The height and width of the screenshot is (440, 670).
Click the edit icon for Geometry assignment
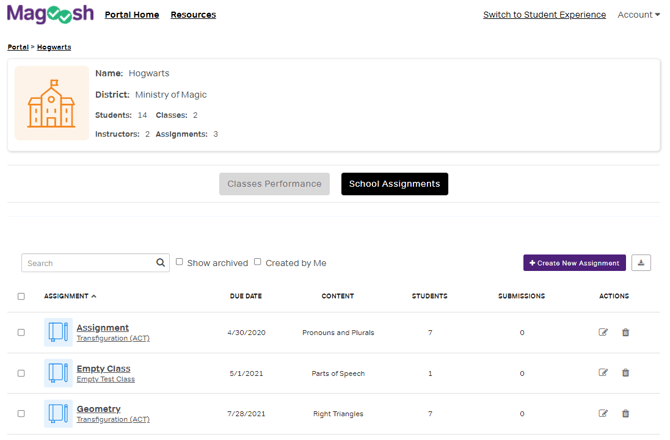click(x=603, y=413)
